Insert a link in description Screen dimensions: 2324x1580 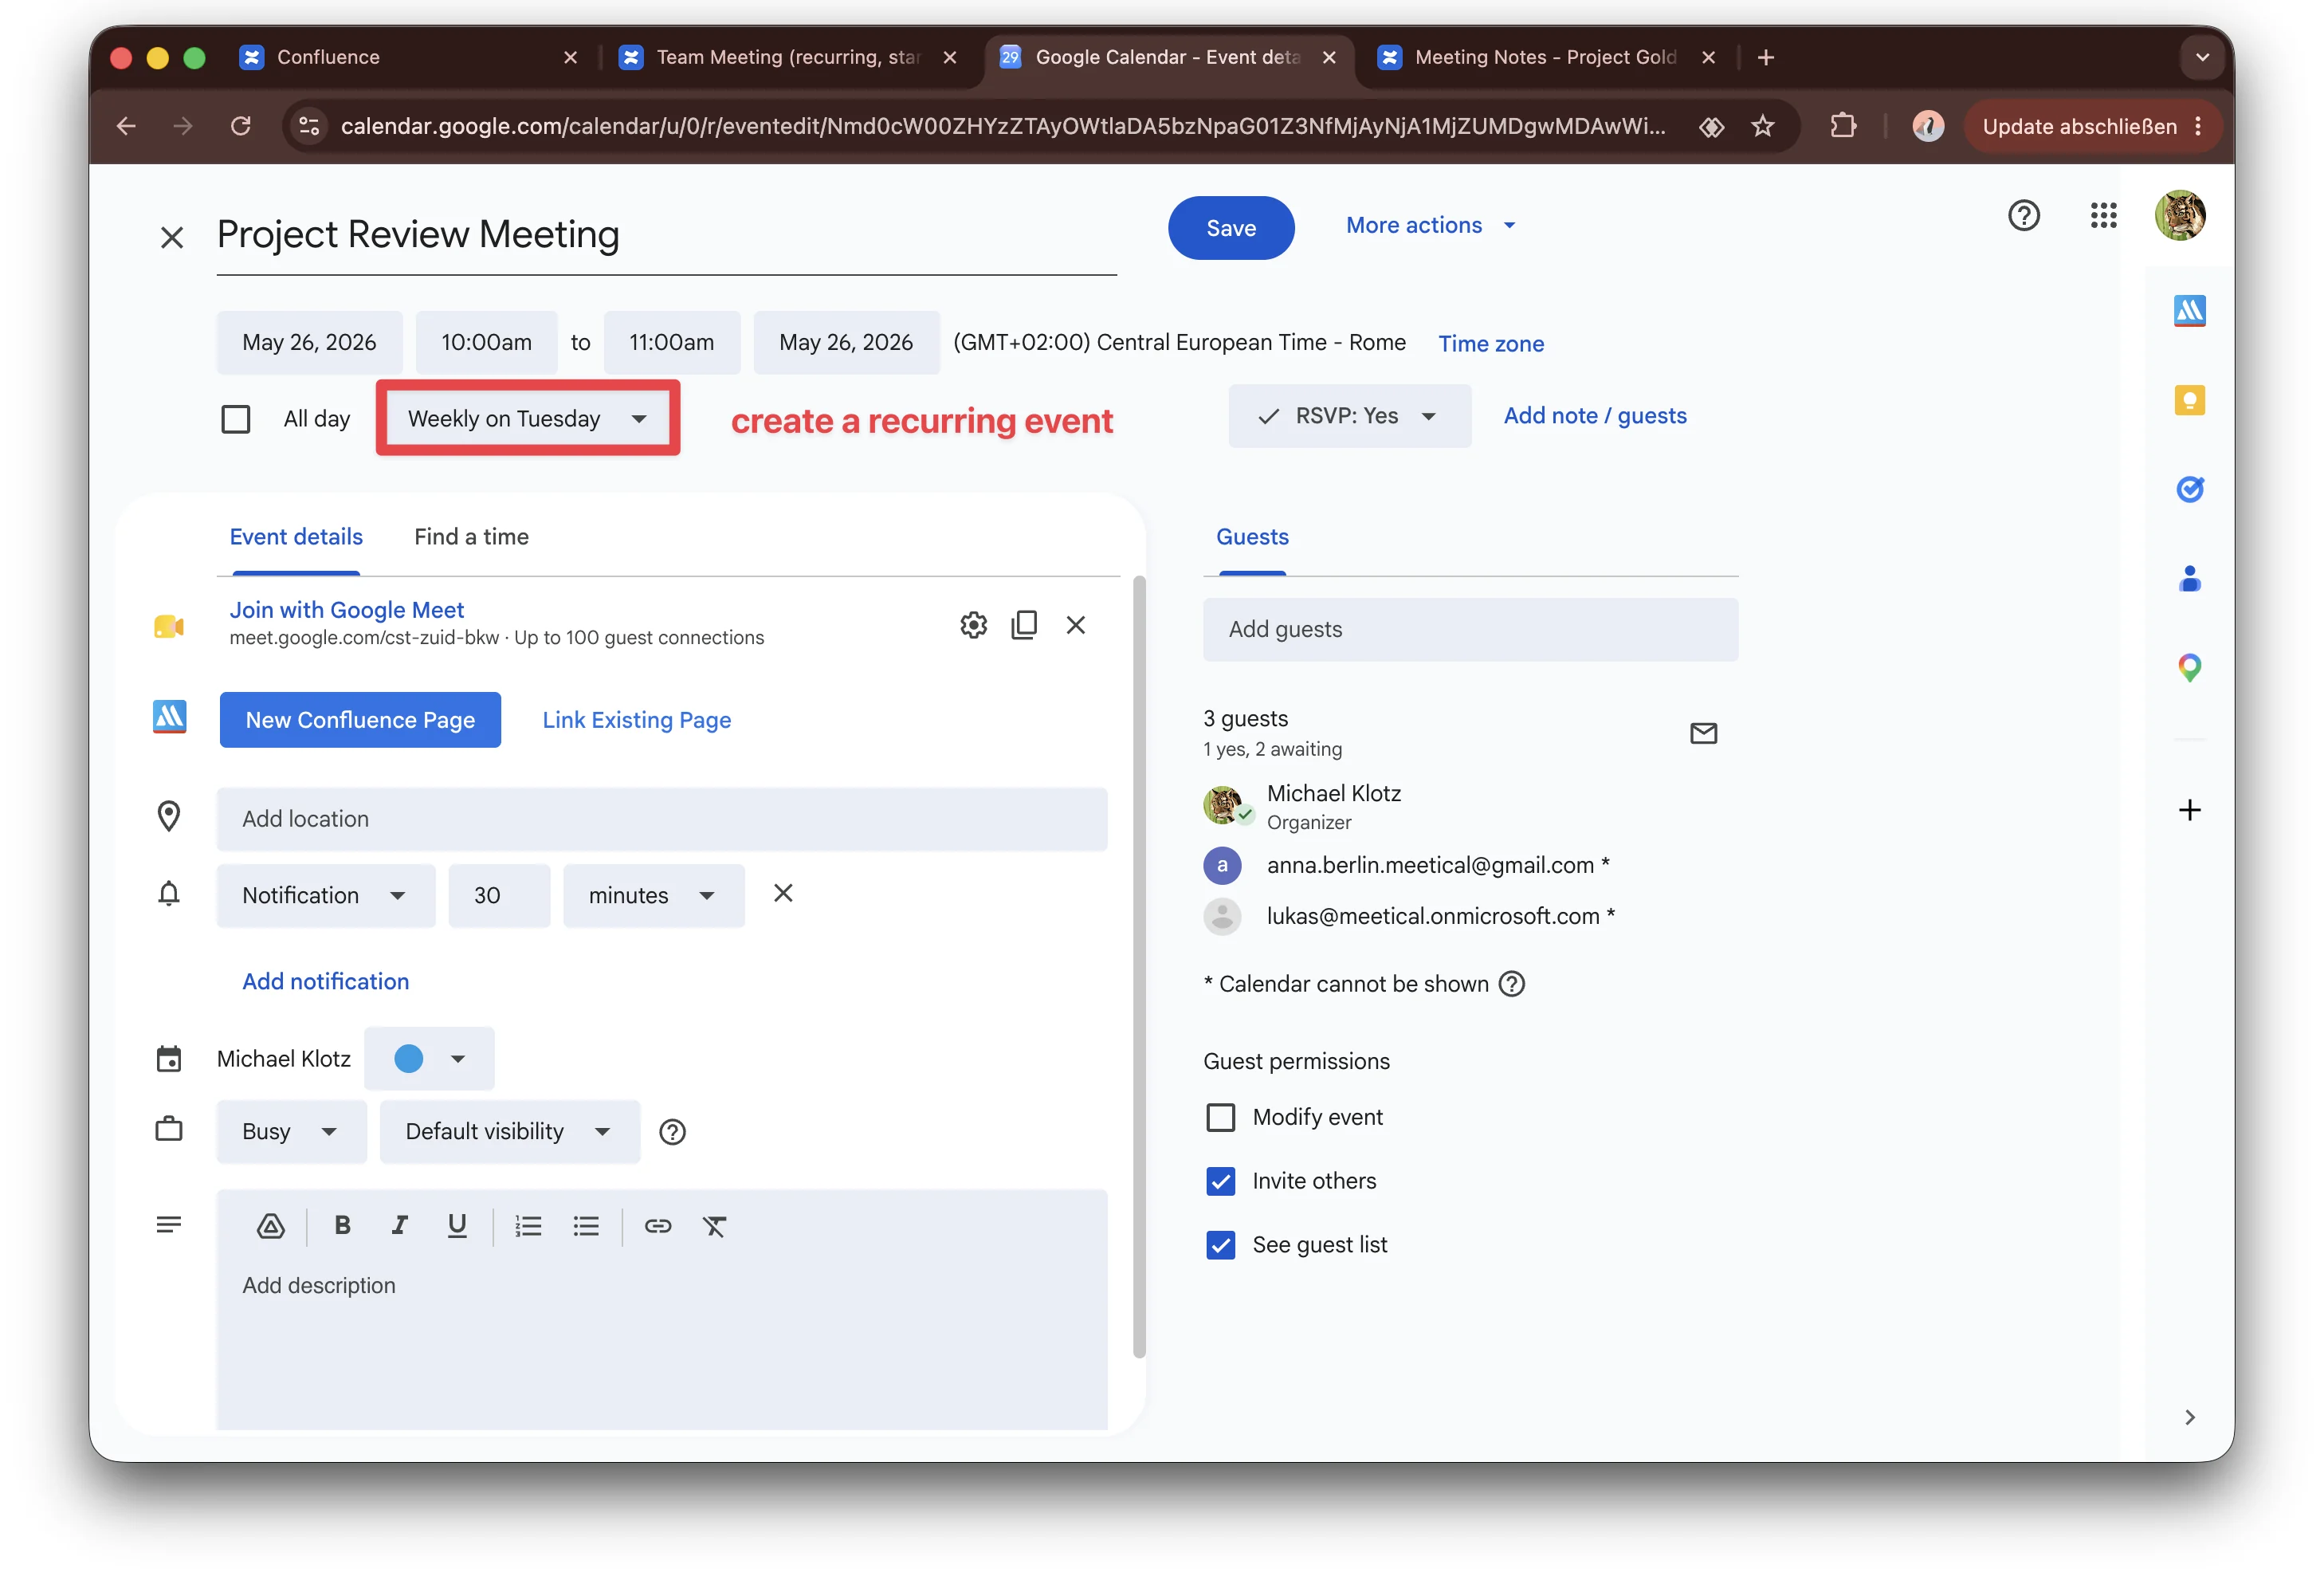click(657, 1226)
